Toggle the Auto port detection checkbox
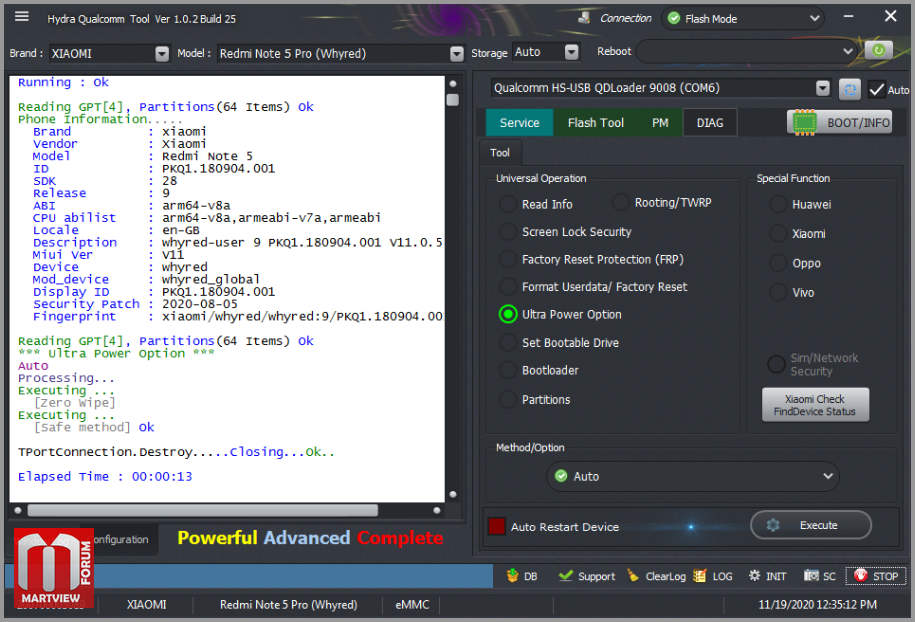915x622 pixels. point(876,89)
